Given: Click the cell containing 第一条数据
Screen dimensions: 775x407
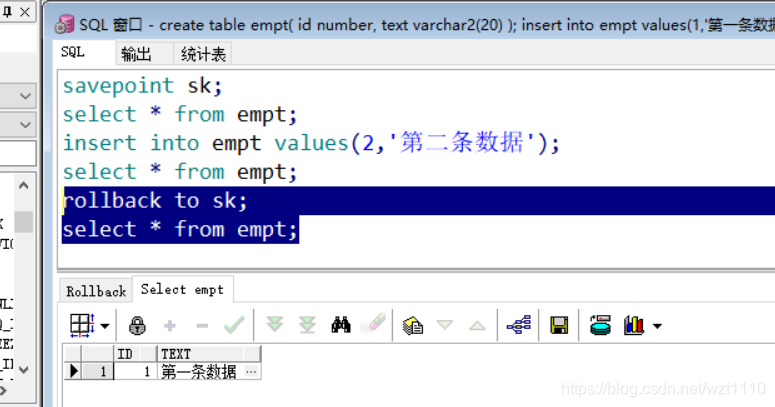Looking at the screenshot, I should click(199, 371).
